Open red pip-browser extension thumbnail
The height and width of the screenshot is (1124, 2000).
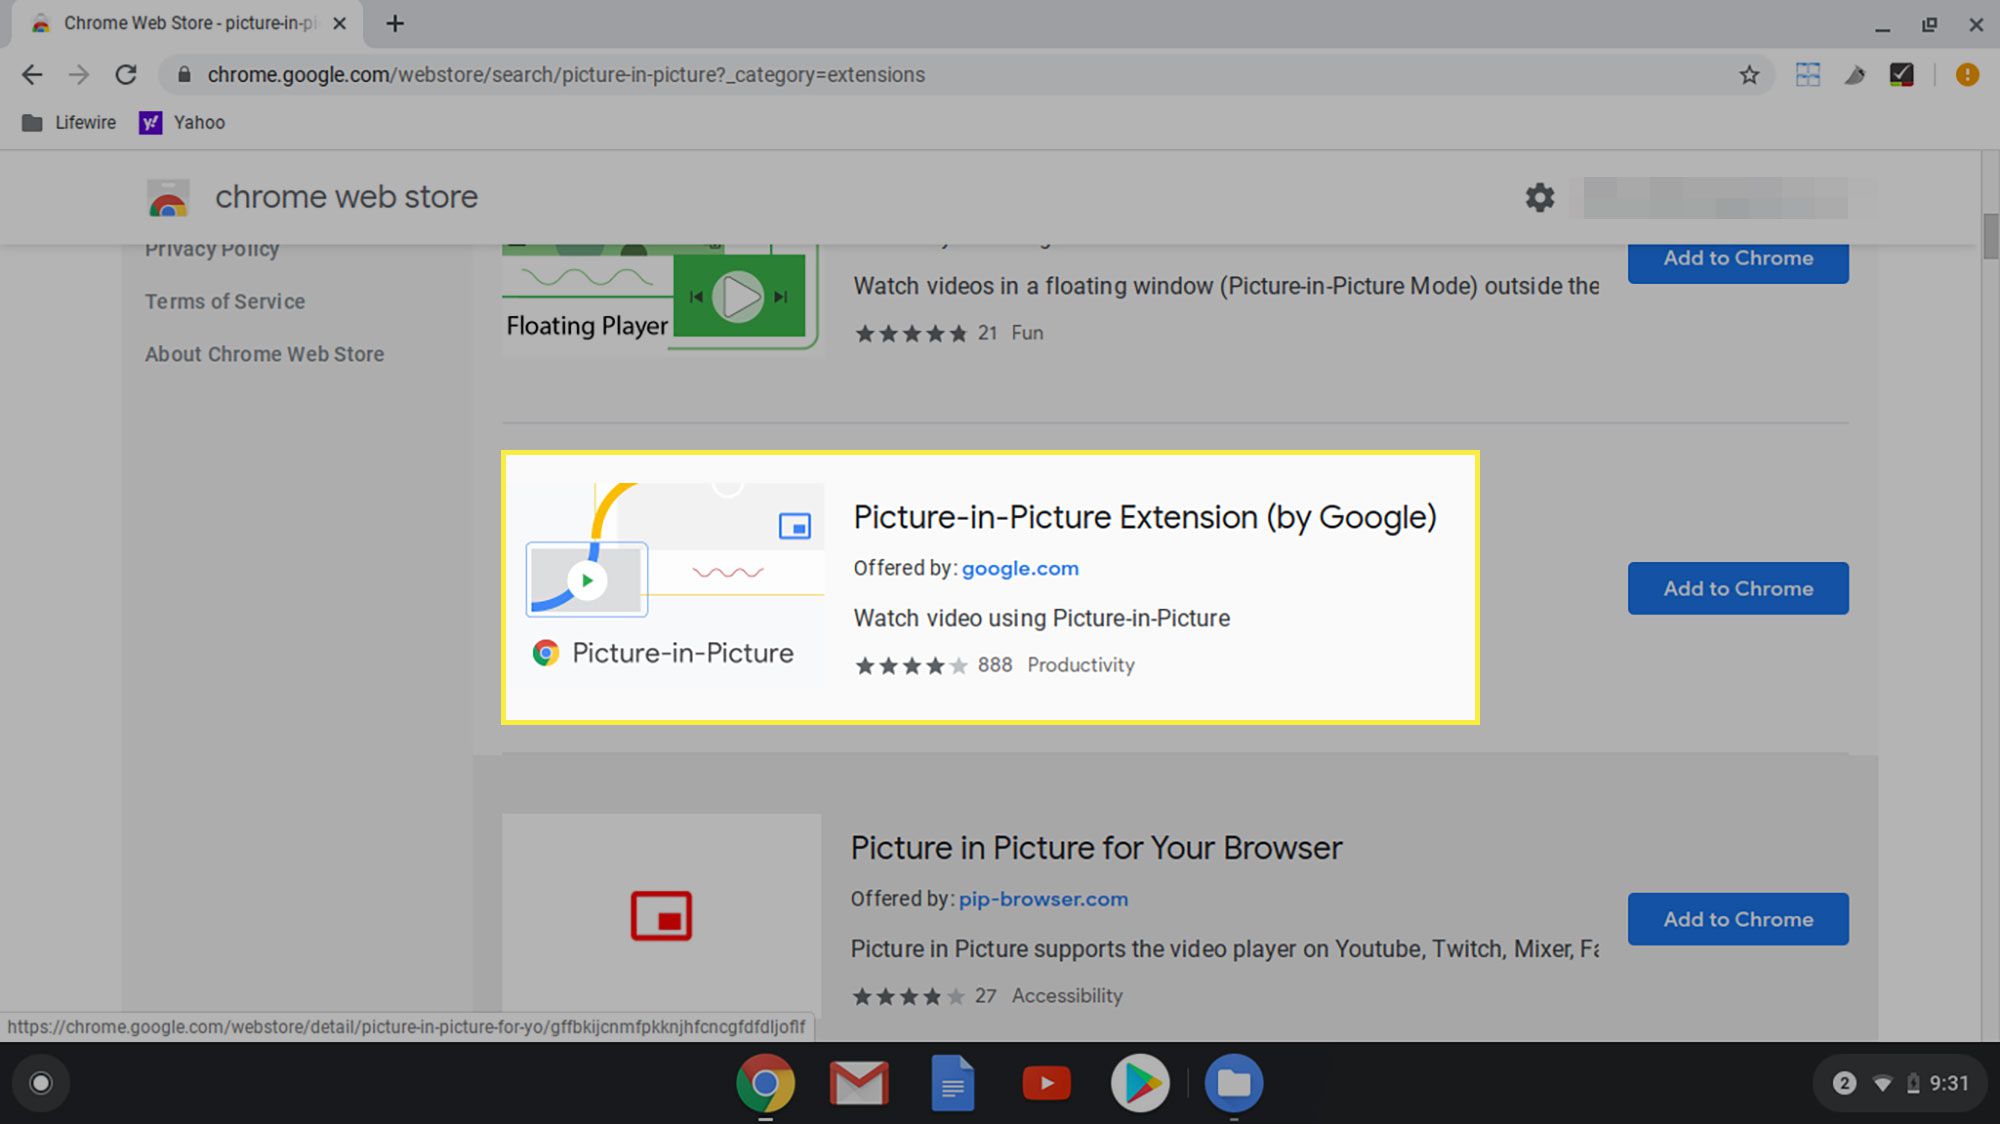[661, 915]
